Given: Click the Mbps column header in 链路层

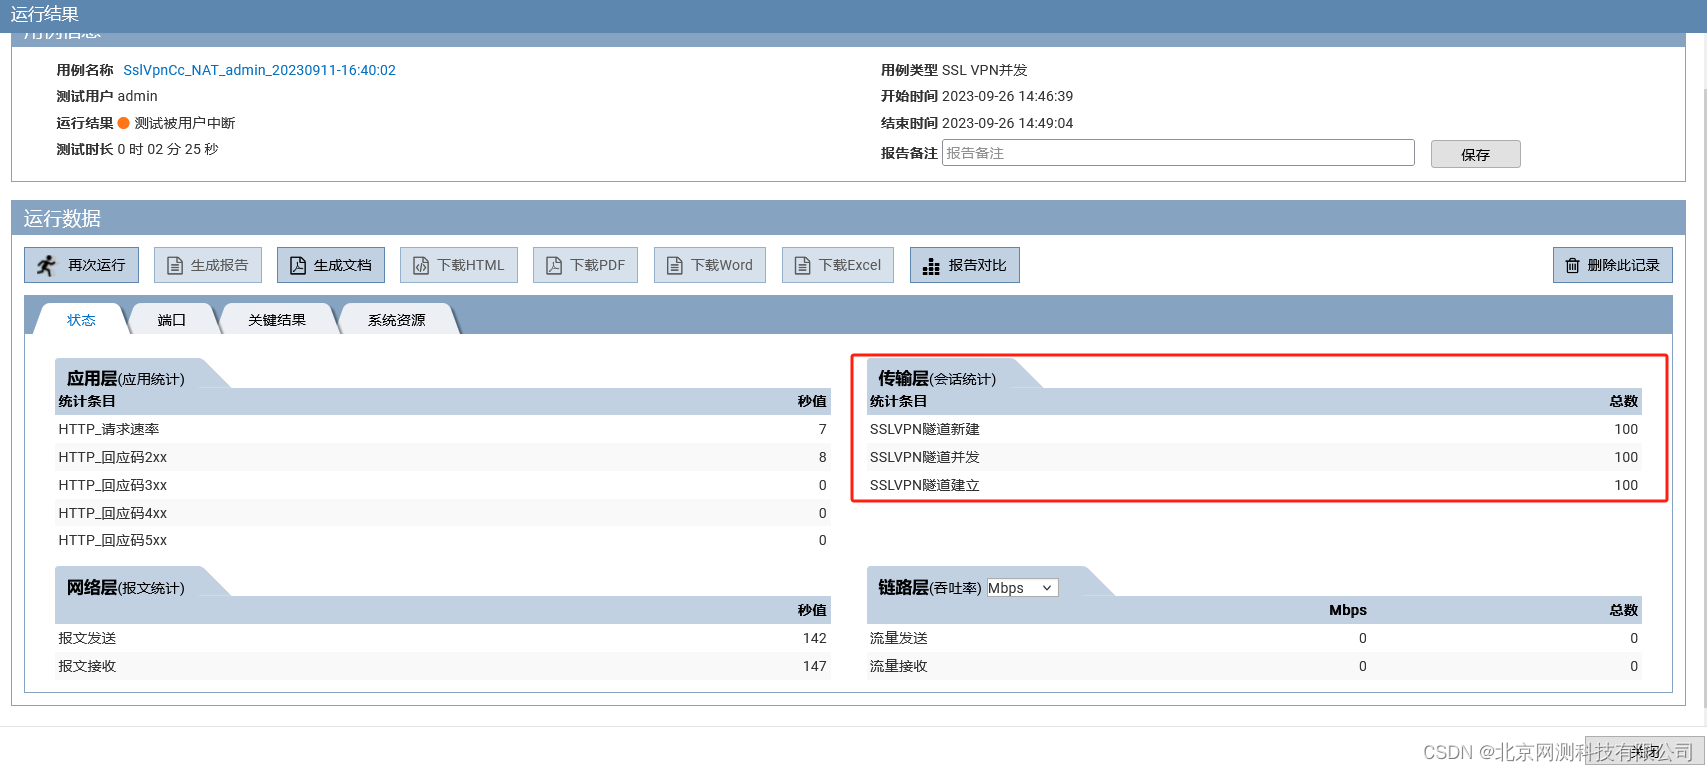Looking at the screenshot, I should click(x=1348, y=610).
